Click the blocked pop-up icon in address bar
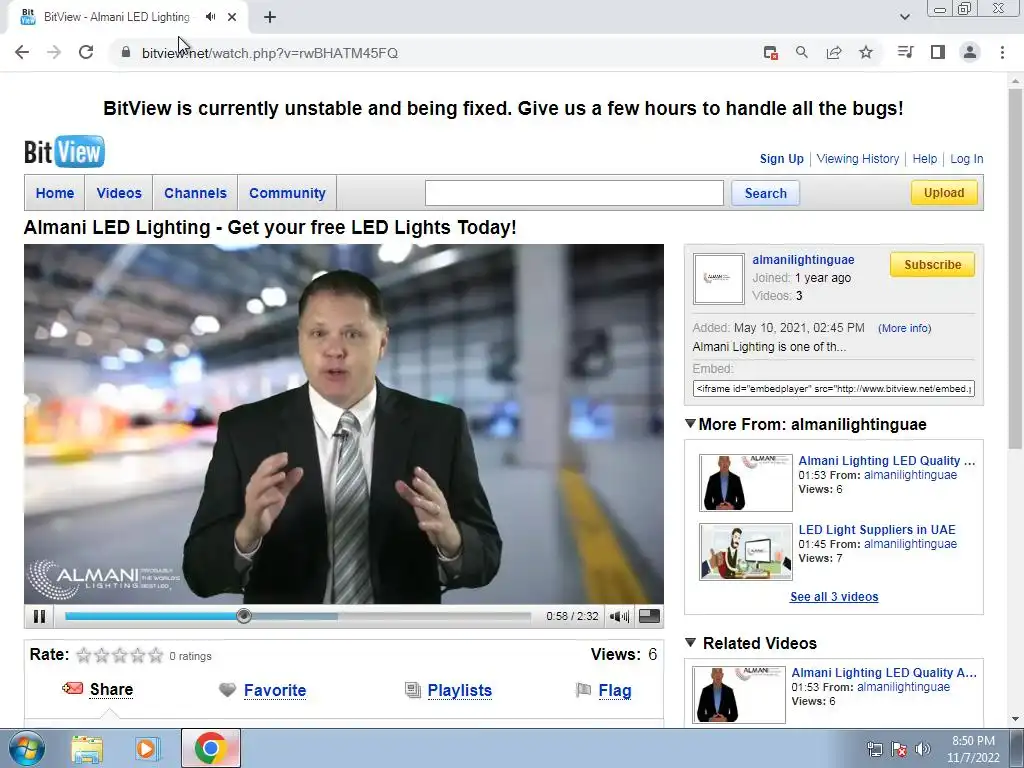This screenshot has height=768, width=1024. tap(771, 53)
